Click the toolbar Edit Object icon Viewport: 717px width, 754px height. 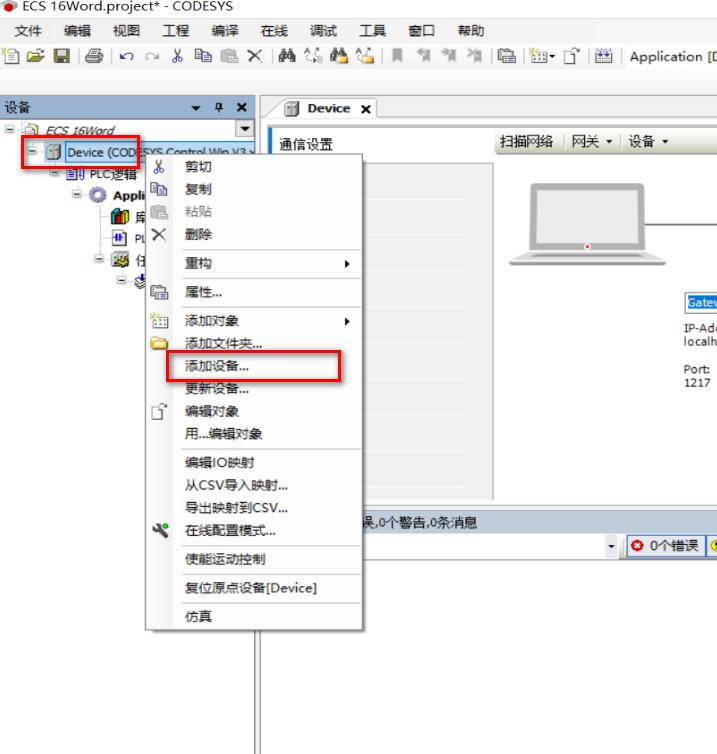(x=572, y=56)
